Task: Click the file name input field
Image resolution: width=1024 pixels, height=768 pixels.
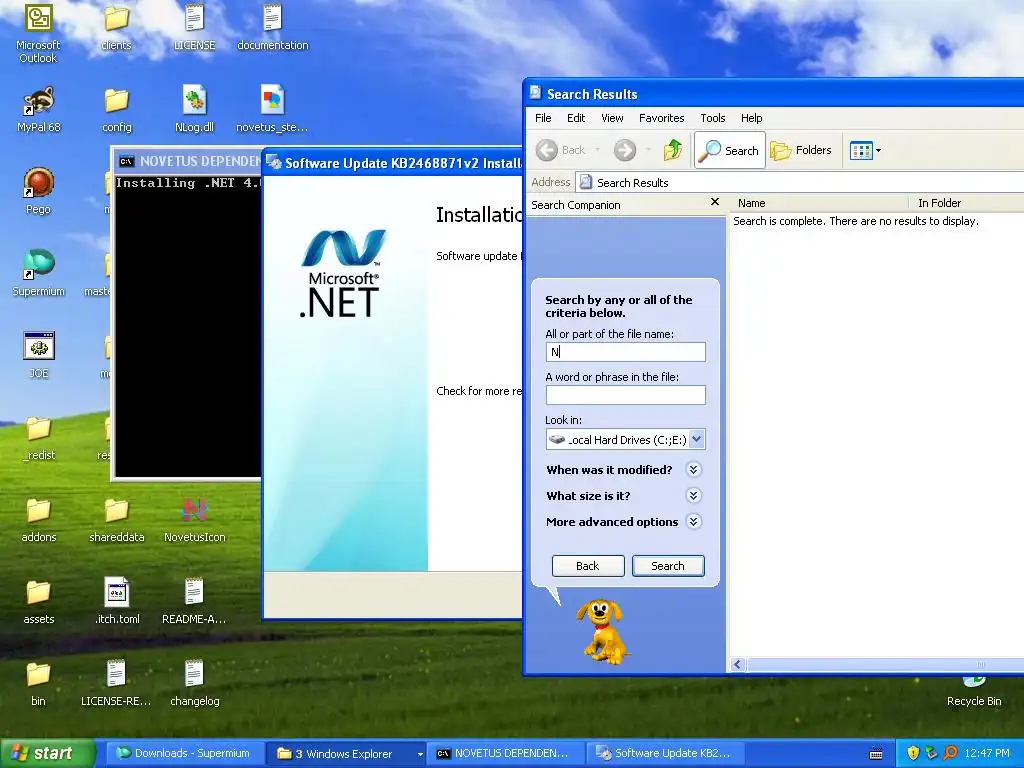Action: [626, 352]
